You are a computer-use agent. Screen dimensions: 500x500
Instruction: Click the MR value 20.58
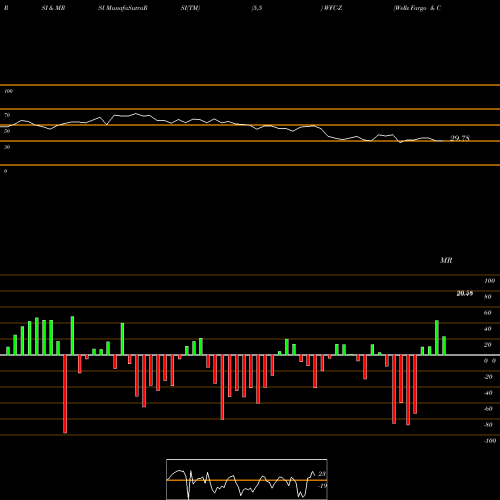[x=465, y=293]
